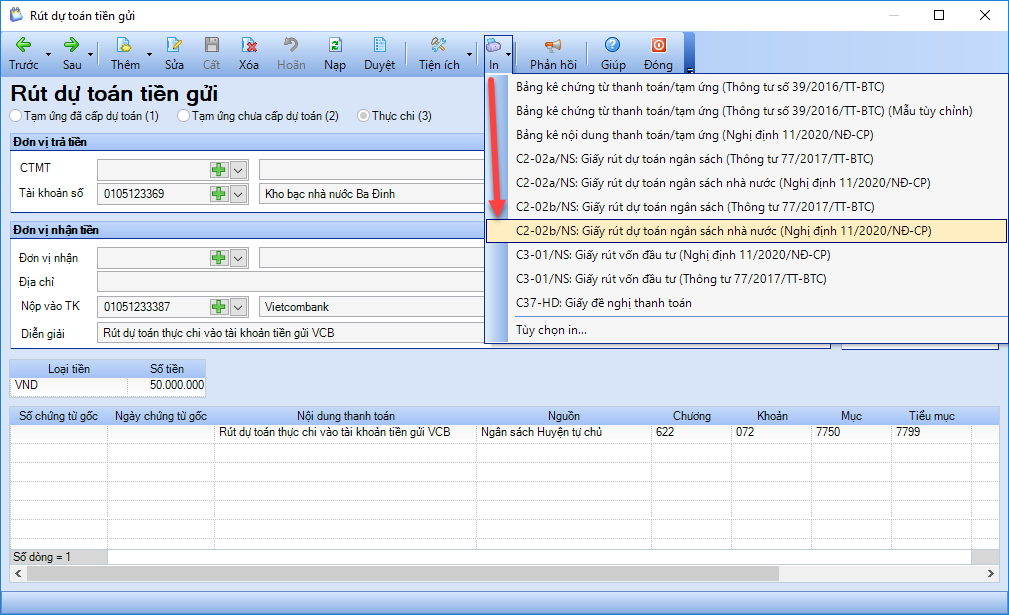Image resolution: width=1009 pixels, height=615 pixels.
Task: Choose Bảng kê chứng từ thanh toán/tạm ứng (Mẫu tùy chỉnh)
Action: tap(745, 111)
